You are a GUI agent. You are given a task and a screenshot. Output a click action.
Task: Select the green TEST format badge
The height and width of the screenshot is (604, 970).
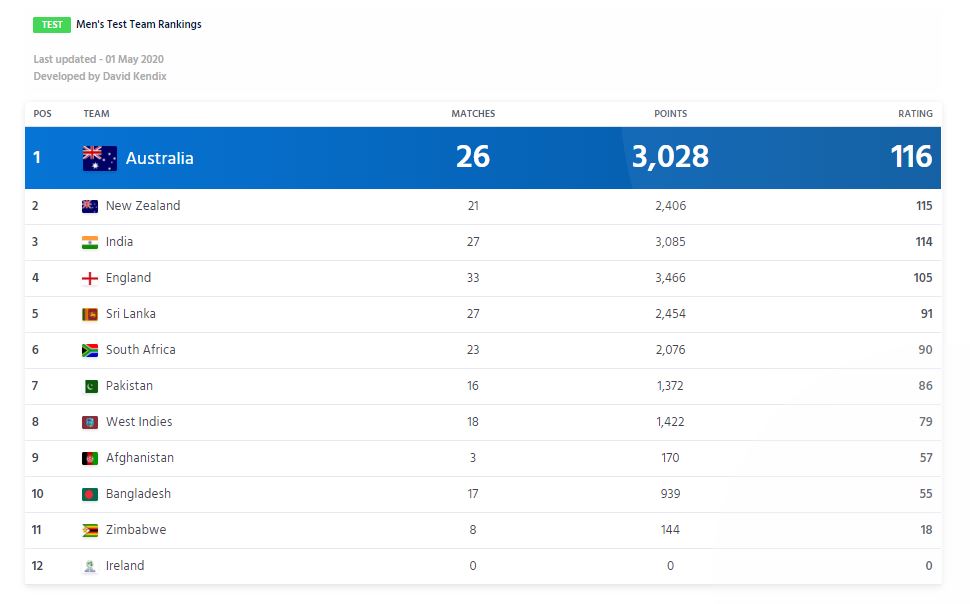[x=52, y=25]
